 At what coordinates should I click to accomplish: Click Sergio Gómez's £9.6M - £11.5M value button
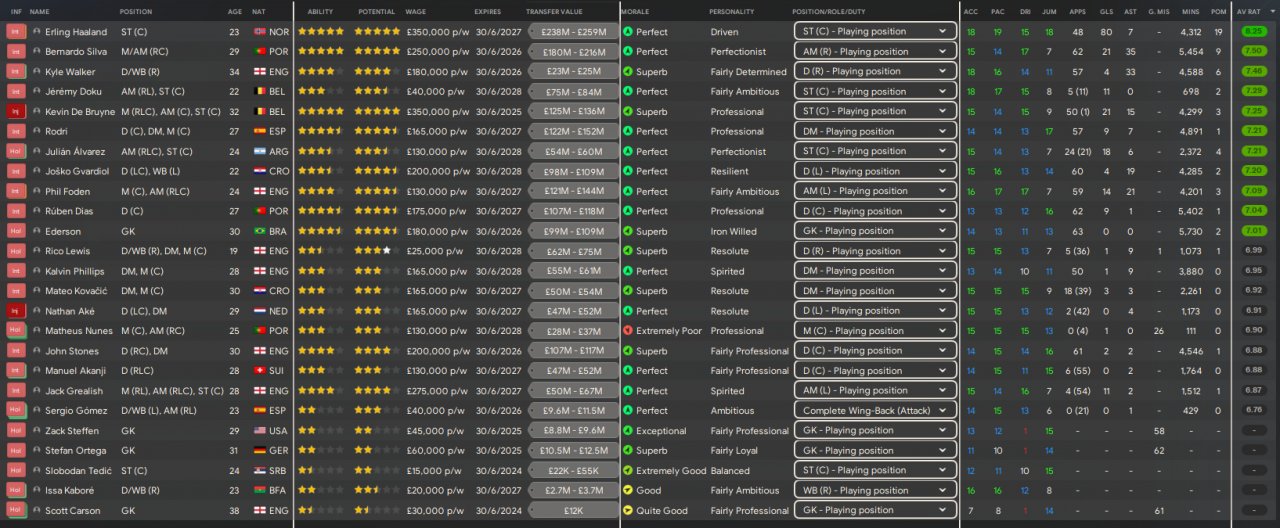[x=572, y=410]
